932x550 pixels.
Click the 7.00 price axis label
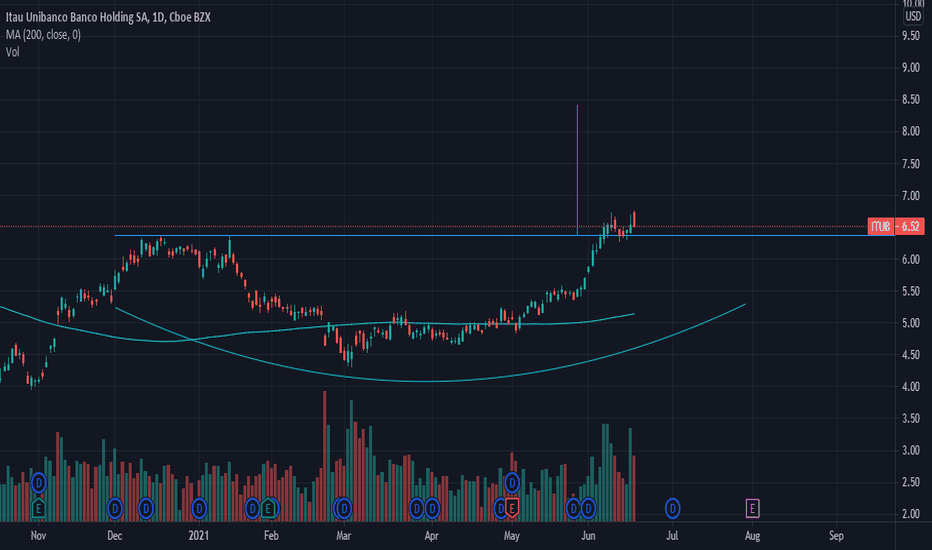(911, 196)
